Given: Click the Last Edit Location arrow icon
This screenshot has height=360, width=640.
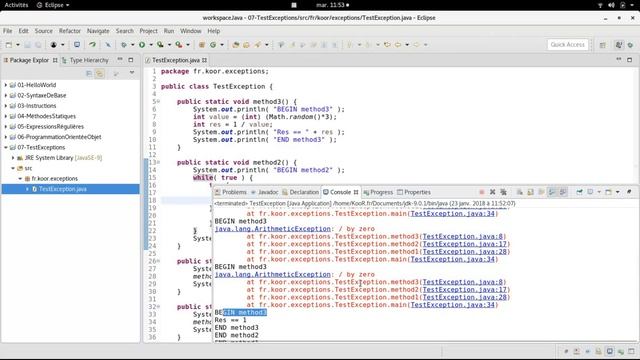Looking at the screenshot, I should click(x=387, y=45).
